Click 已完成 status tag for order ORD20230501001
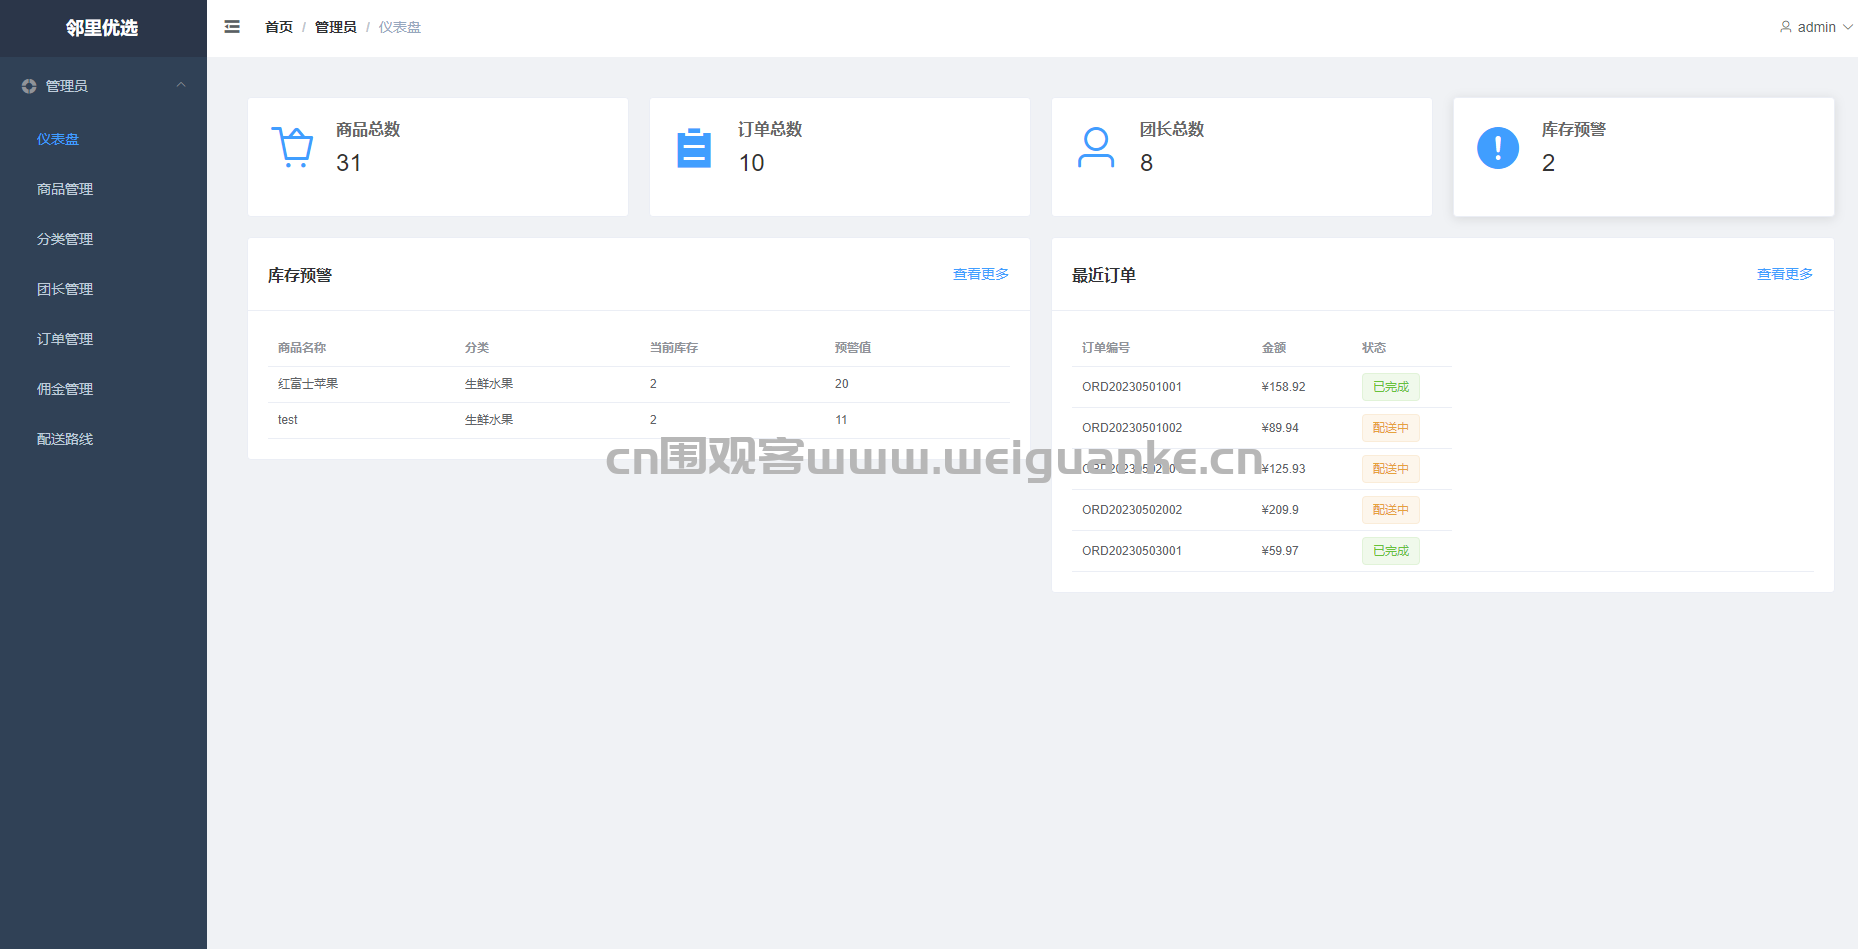This screenshot has height=949, width=1858. pyautogui.click(x=1390, y=387)
